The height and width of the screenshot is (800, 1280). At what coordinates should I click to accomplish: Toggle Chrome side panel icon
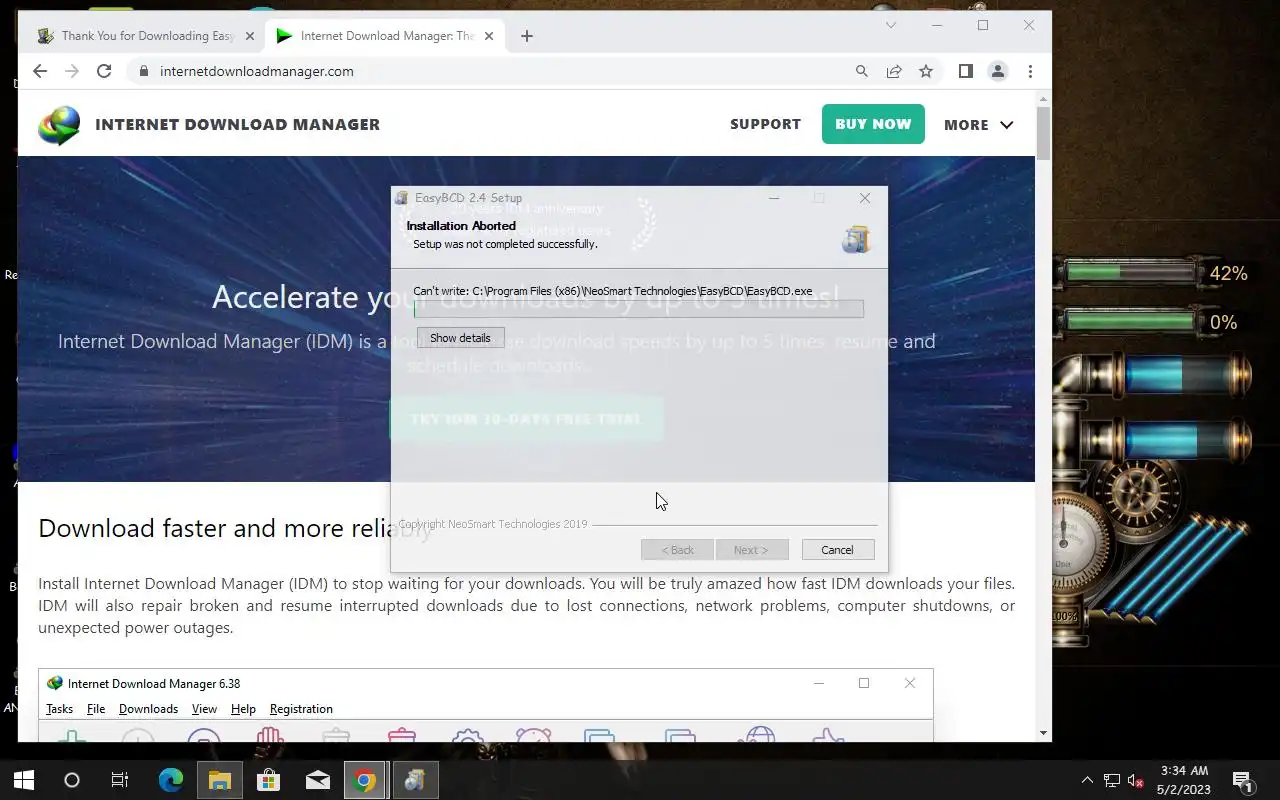(966, 71)
